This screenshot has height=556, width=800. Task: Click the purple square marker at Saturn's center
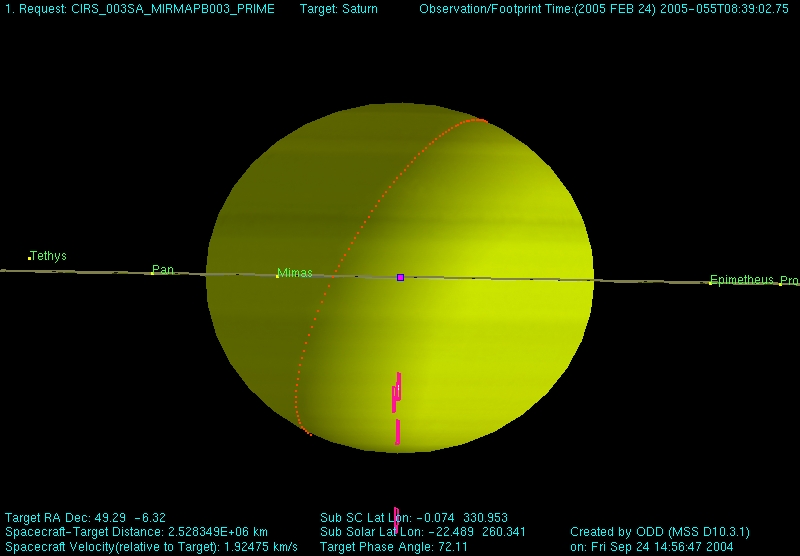(x=400, y=277)
